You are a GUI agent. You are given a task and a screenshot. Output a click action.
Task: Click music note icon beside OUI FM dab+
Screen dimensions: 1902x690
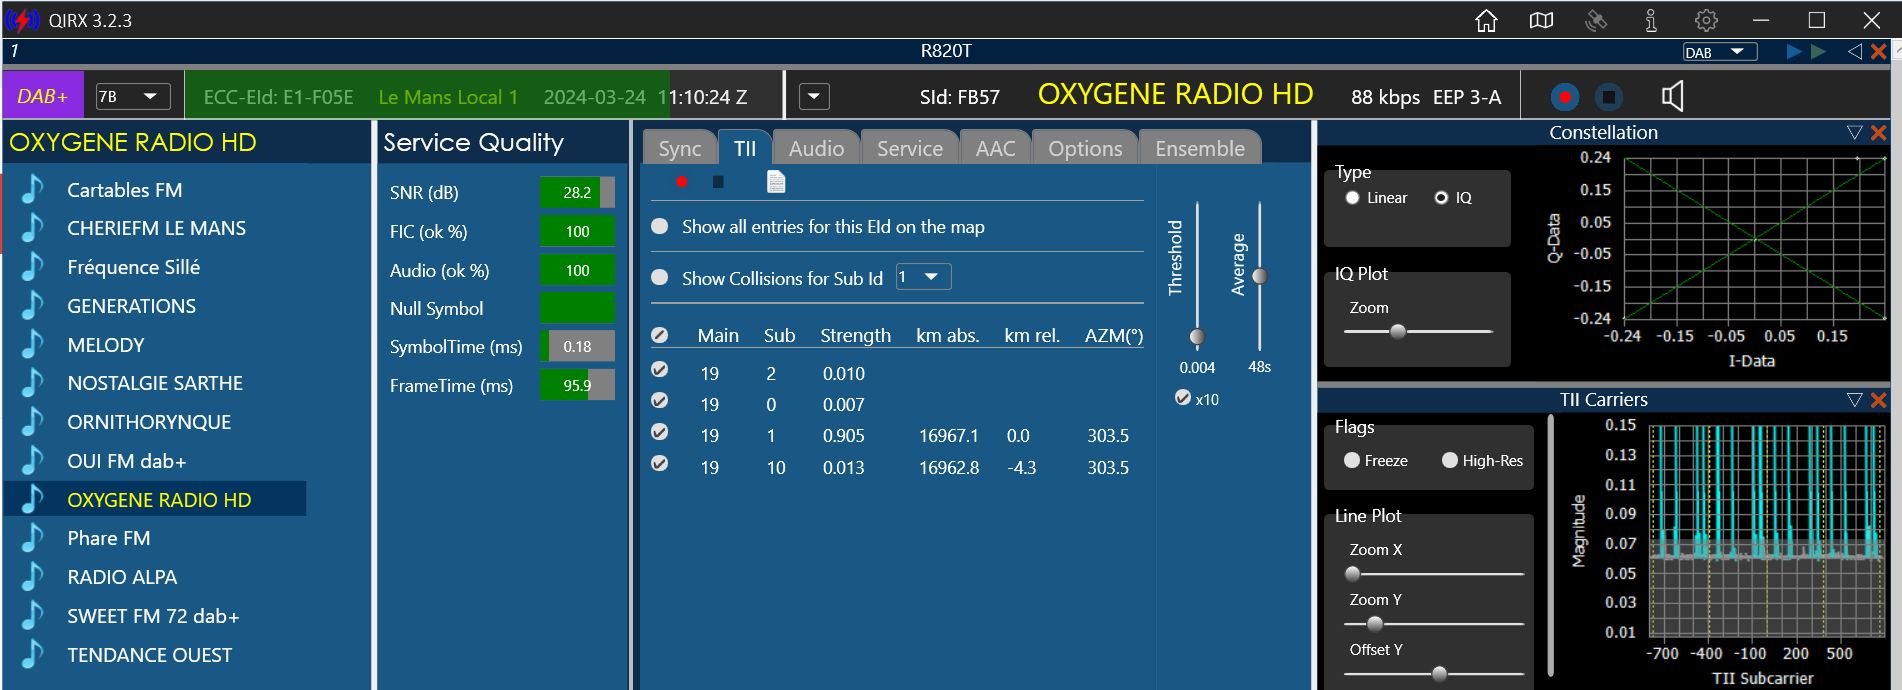[x=33, y=460]
